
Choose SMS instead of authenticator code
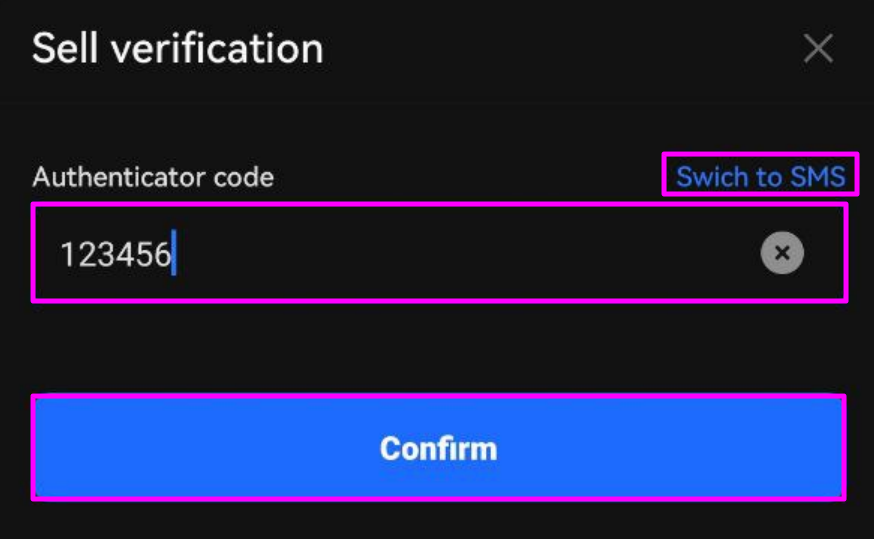point(760,177)
